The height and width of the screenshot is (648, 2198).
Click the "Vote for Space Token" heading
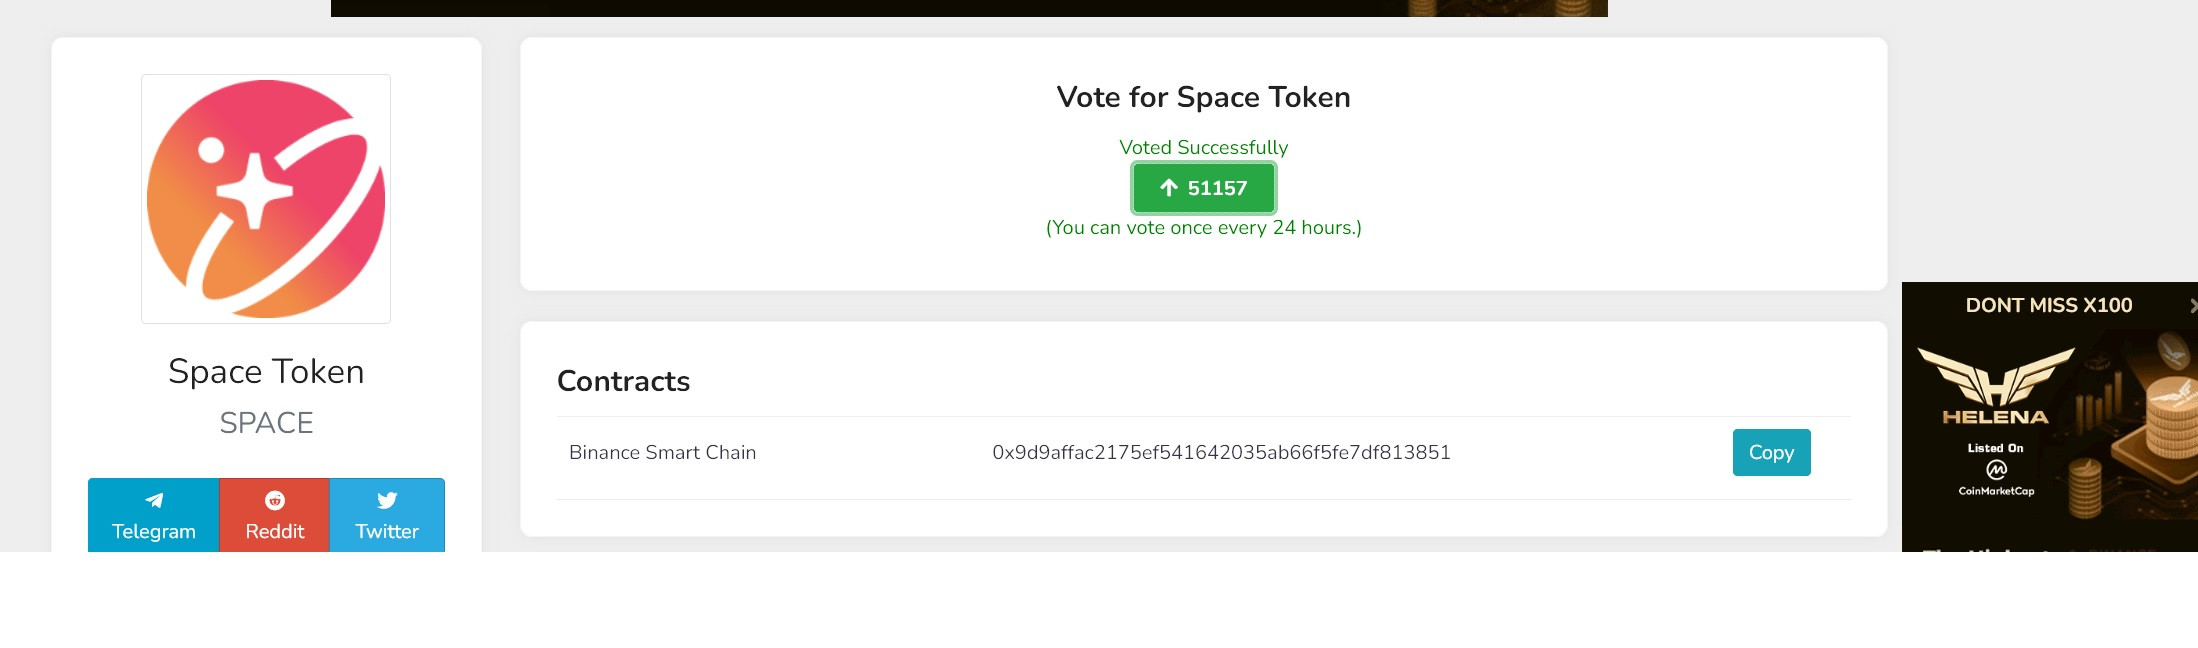tap(1203, 97)
